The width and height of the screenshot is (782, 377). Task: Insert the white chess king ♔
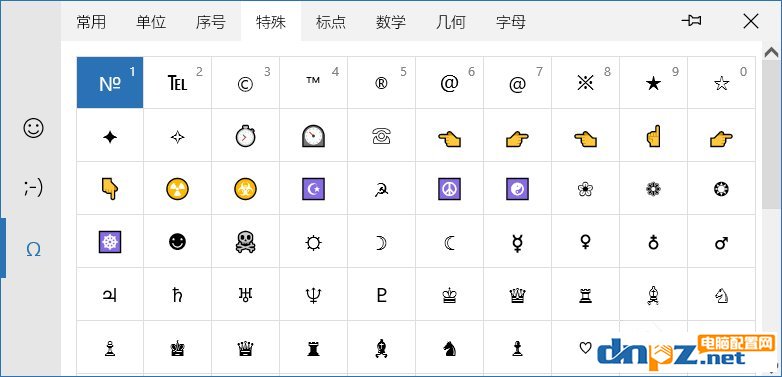point(449,295)
